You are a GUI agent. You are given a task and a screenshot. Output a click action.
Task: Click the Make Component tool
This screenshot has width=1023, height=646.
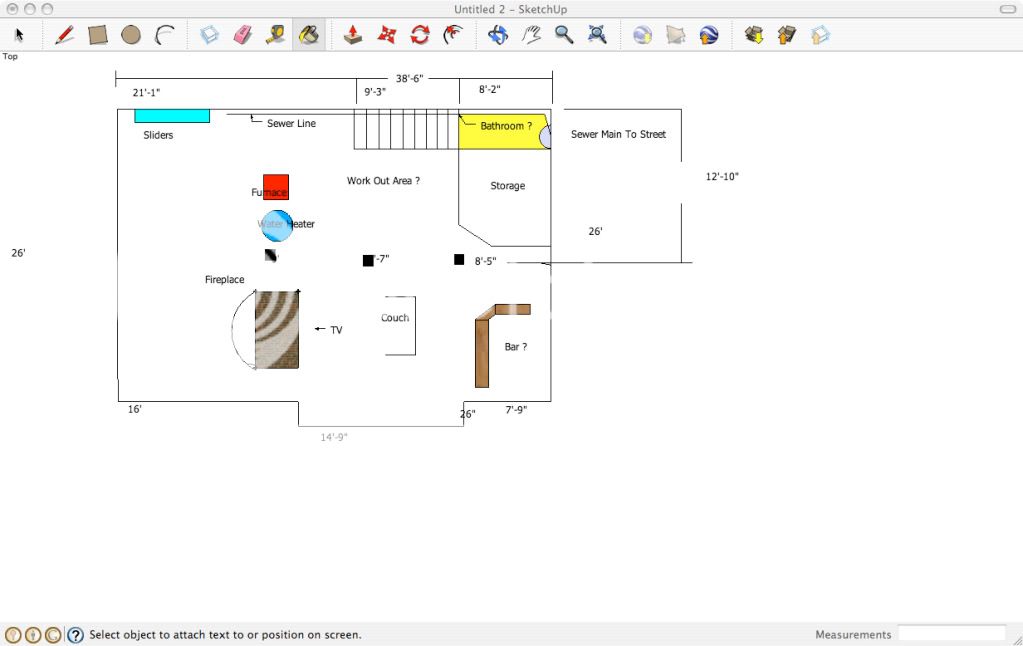pos(209,35)
